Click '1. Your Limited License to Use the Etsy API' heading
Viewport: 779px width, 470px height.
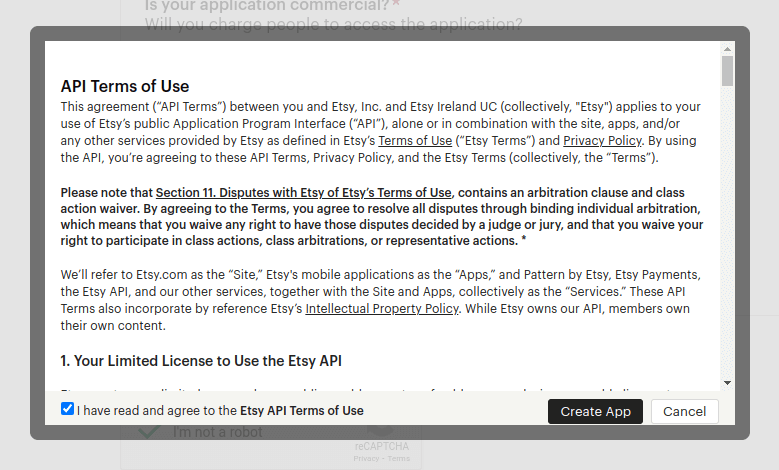tap(201, 361)
